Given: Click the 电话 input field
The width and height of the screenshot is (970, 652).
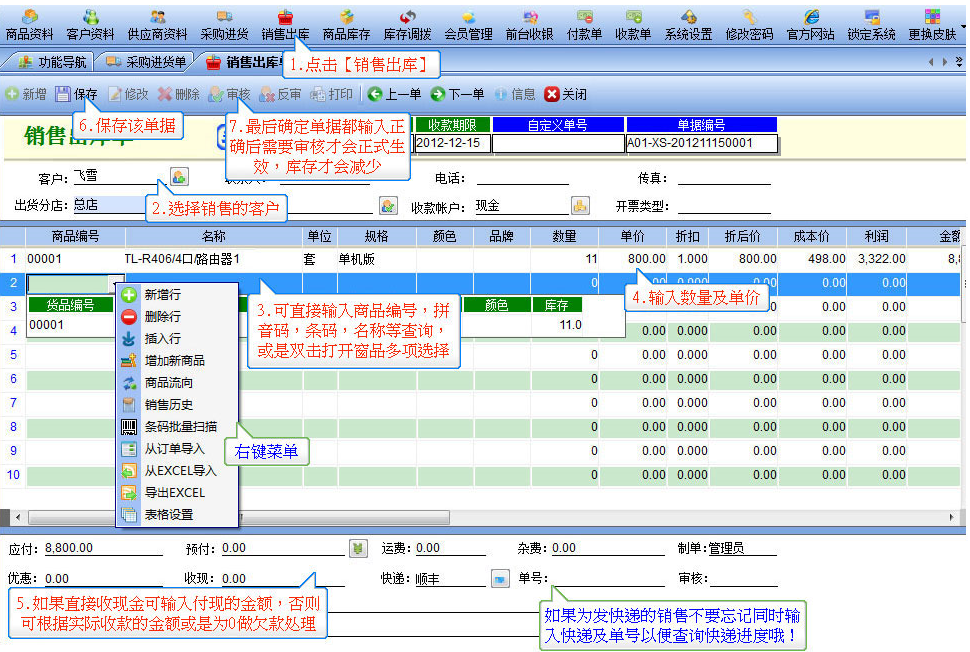Looking at the screenshot, I should pos(523,178).
